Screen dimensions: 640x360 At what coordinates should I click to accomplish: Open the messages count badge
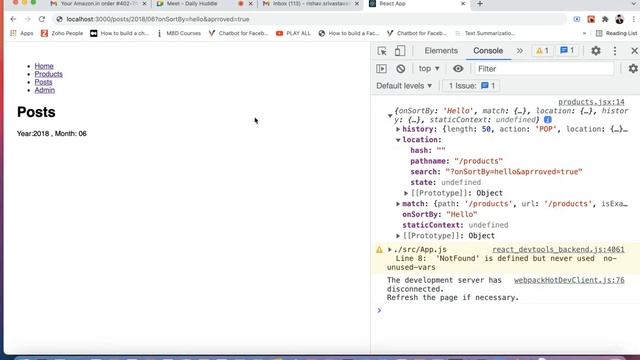click(x=567, y=51)
